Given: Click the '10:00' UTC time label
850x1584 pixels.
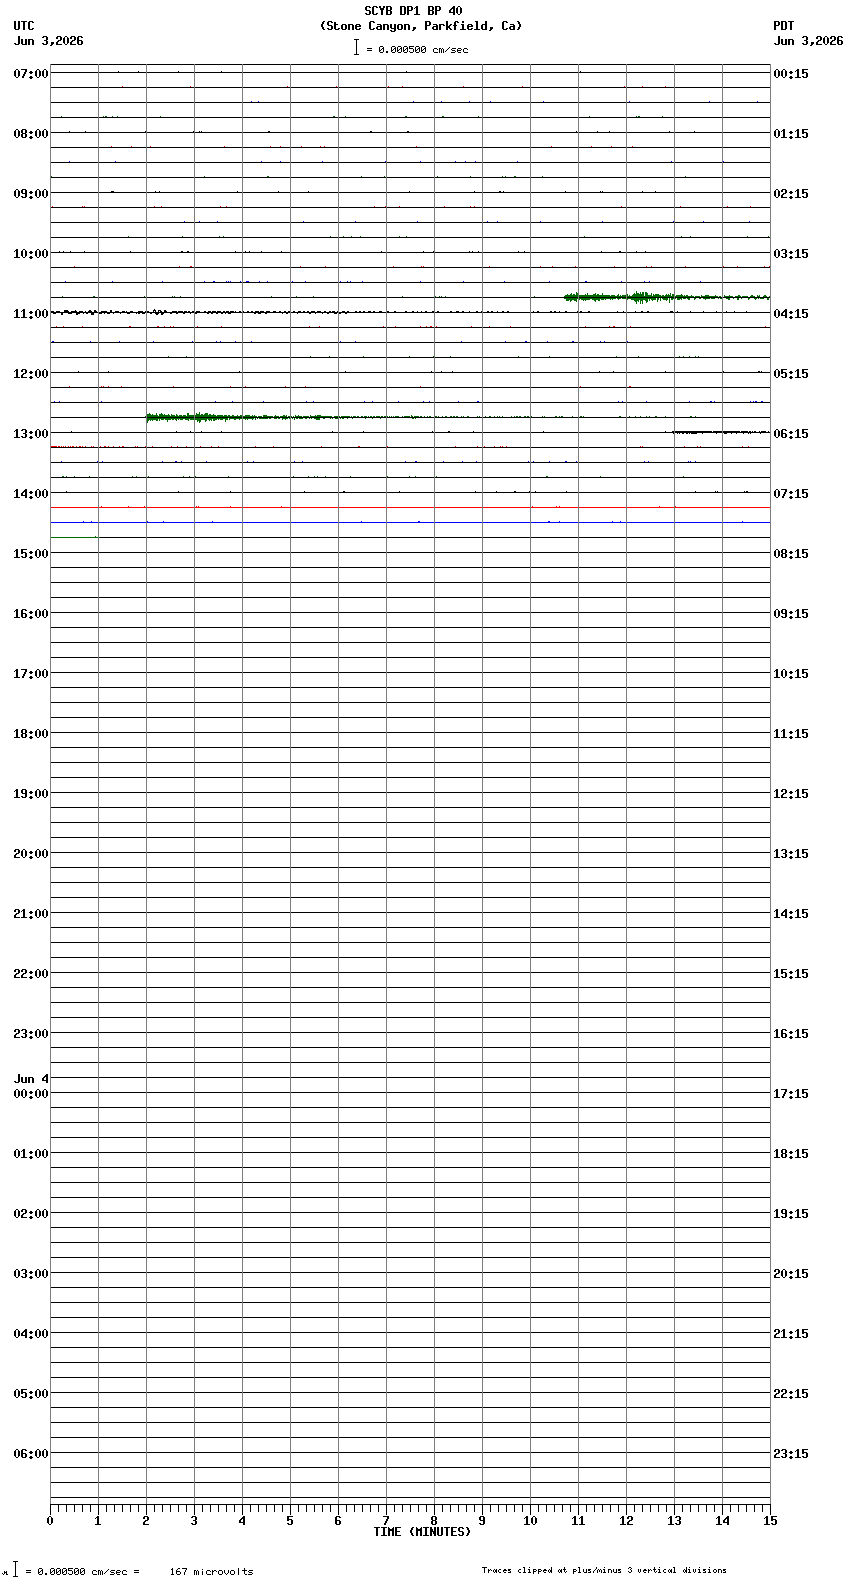Looking at the screenshot, I should (31, 254).
